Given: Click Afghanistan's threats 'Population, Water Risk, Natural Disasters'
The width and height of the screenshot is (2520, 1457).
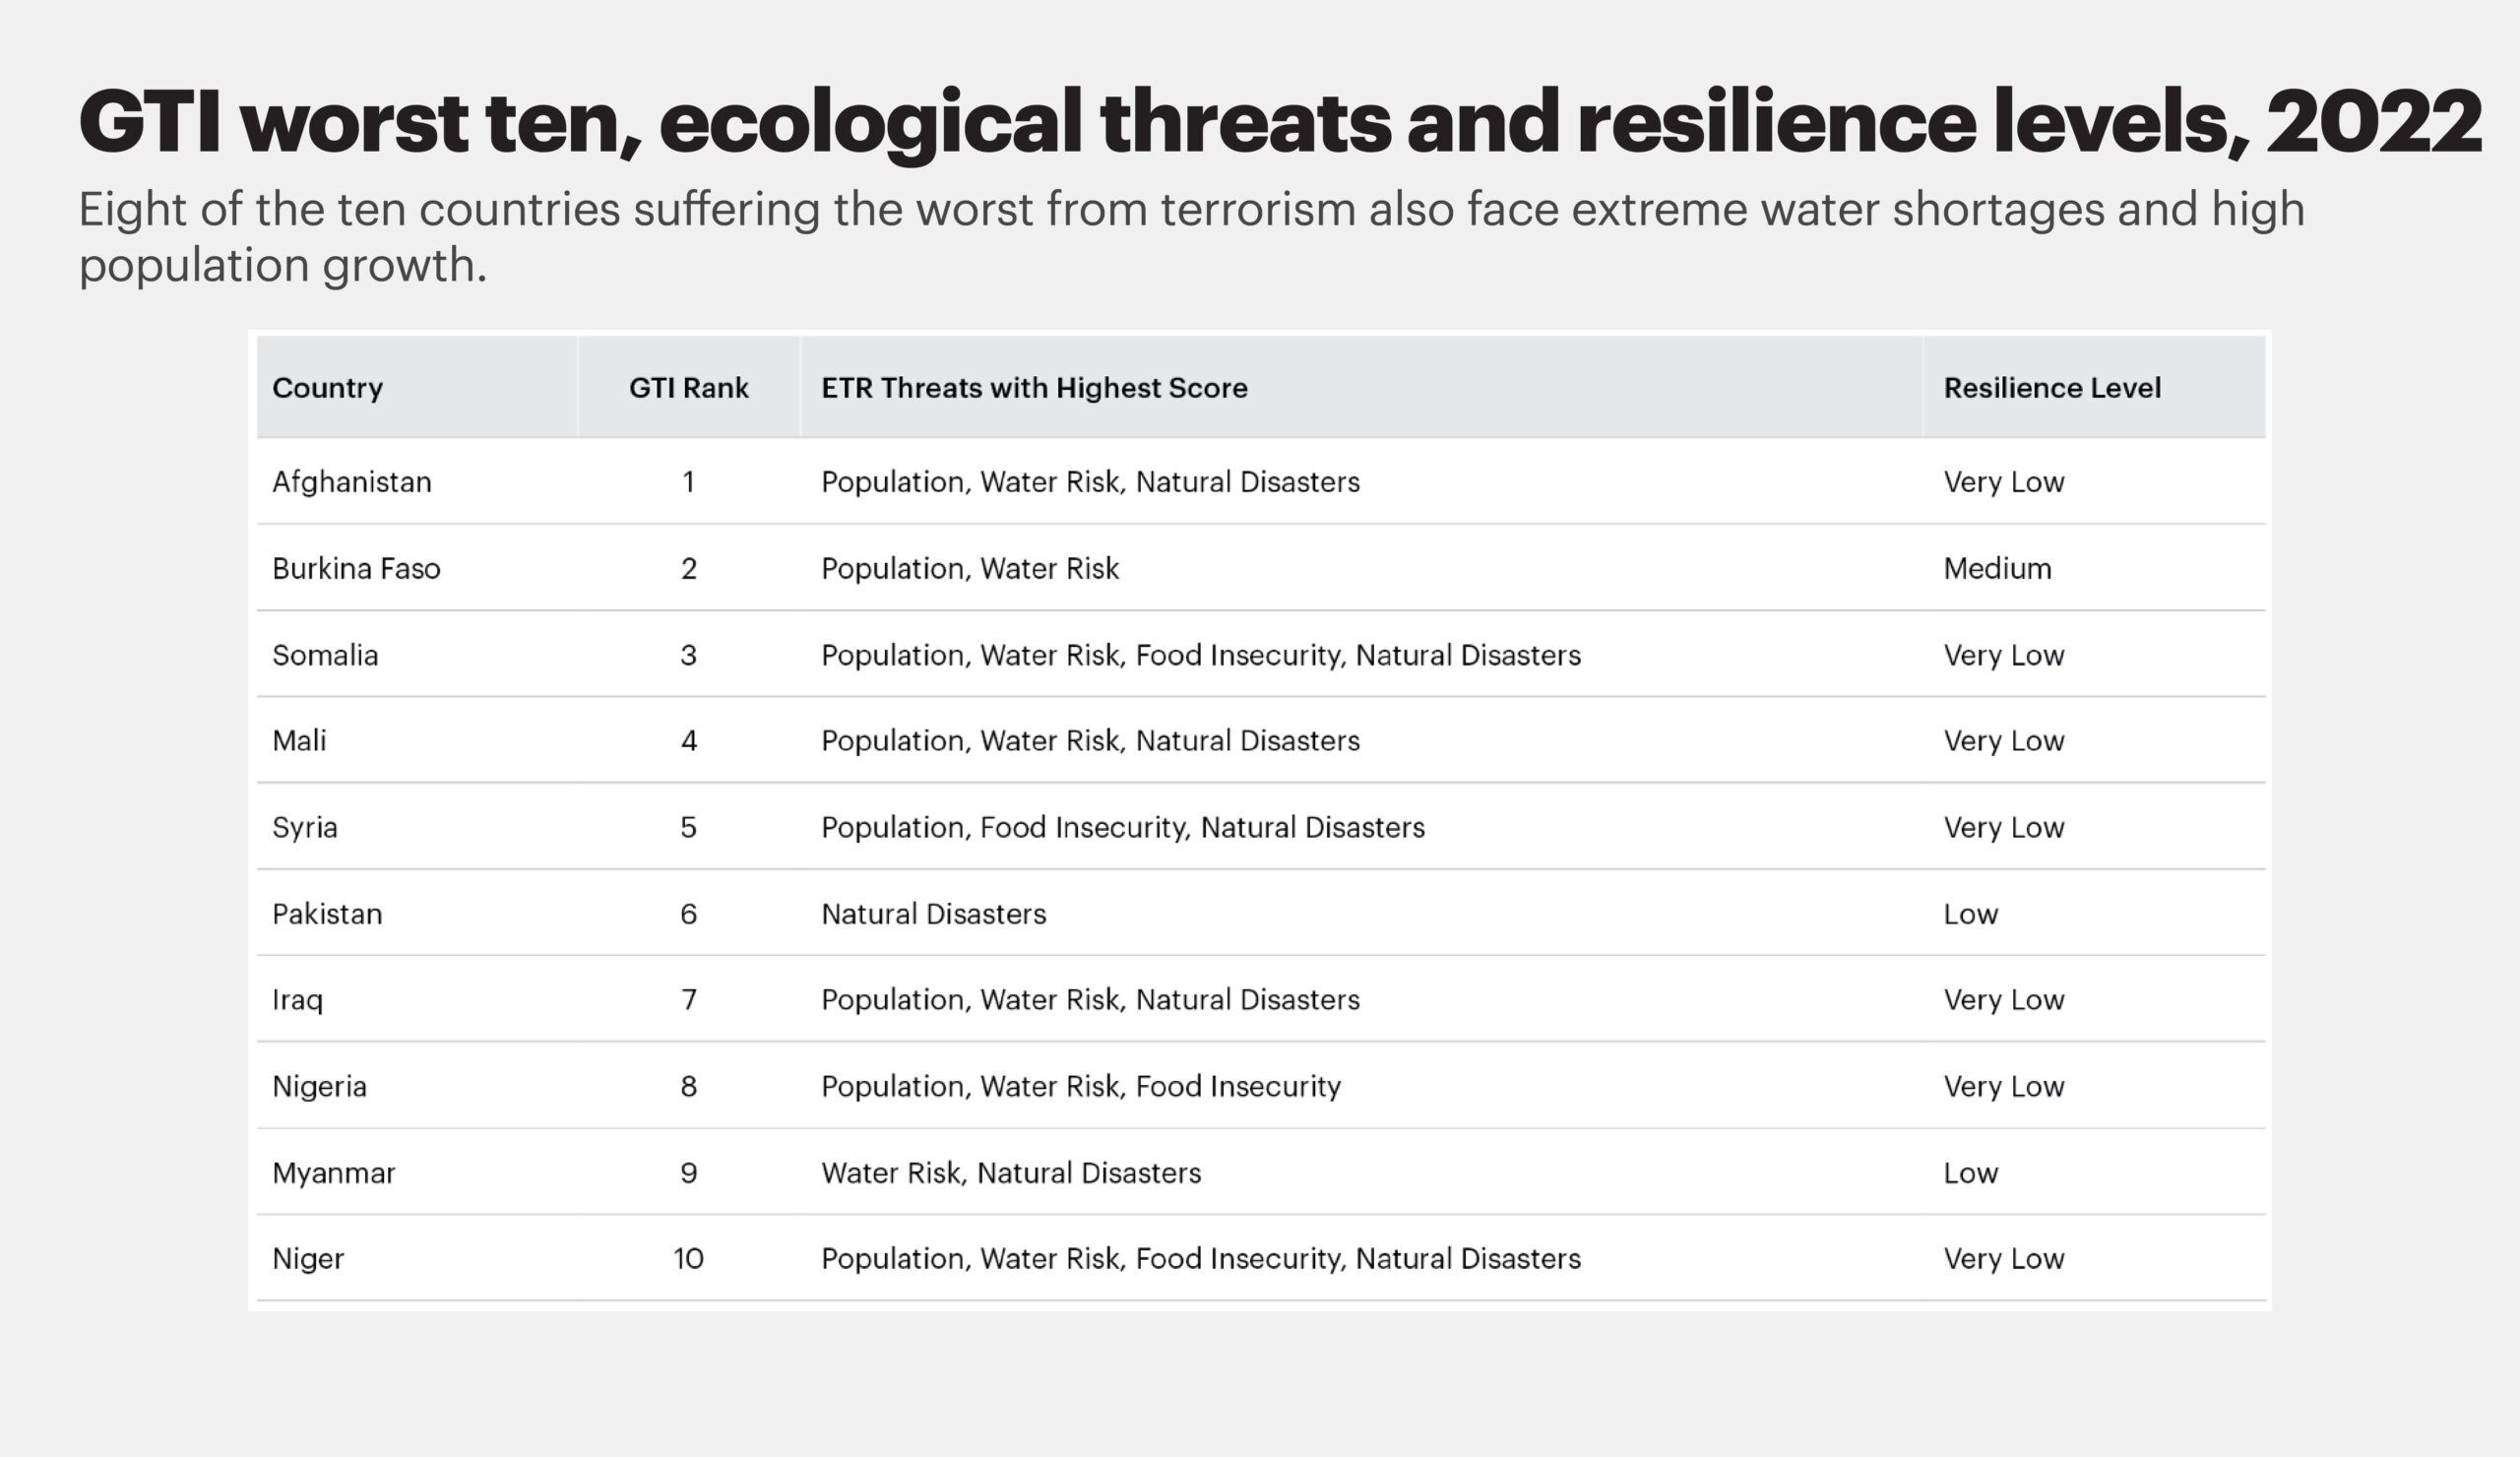Looking at the screenshot, I should point(1090,482).
